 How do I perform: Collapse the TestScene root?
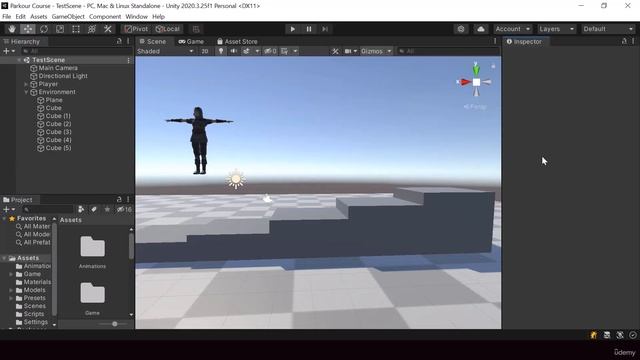coord(19,60)
